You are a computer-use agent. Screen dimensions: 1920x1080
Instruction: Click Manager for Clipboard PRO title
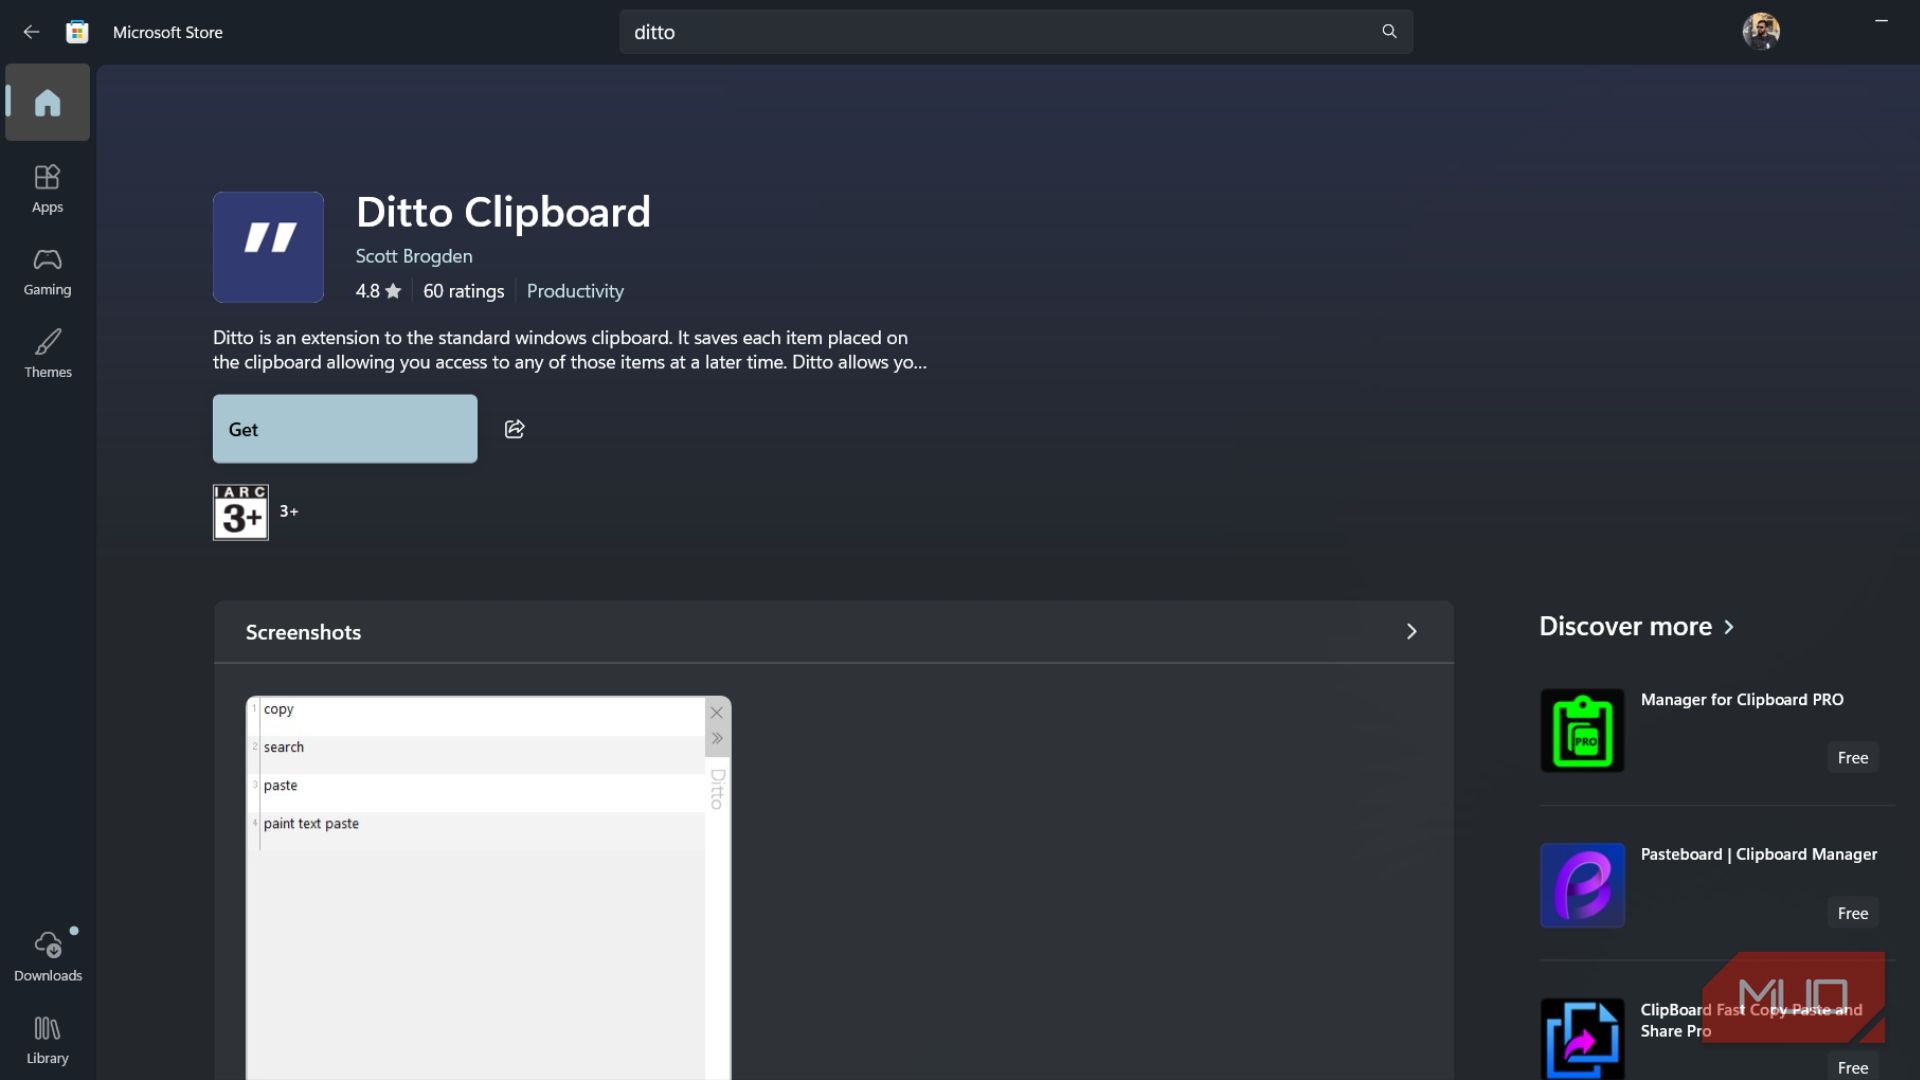1742,700
